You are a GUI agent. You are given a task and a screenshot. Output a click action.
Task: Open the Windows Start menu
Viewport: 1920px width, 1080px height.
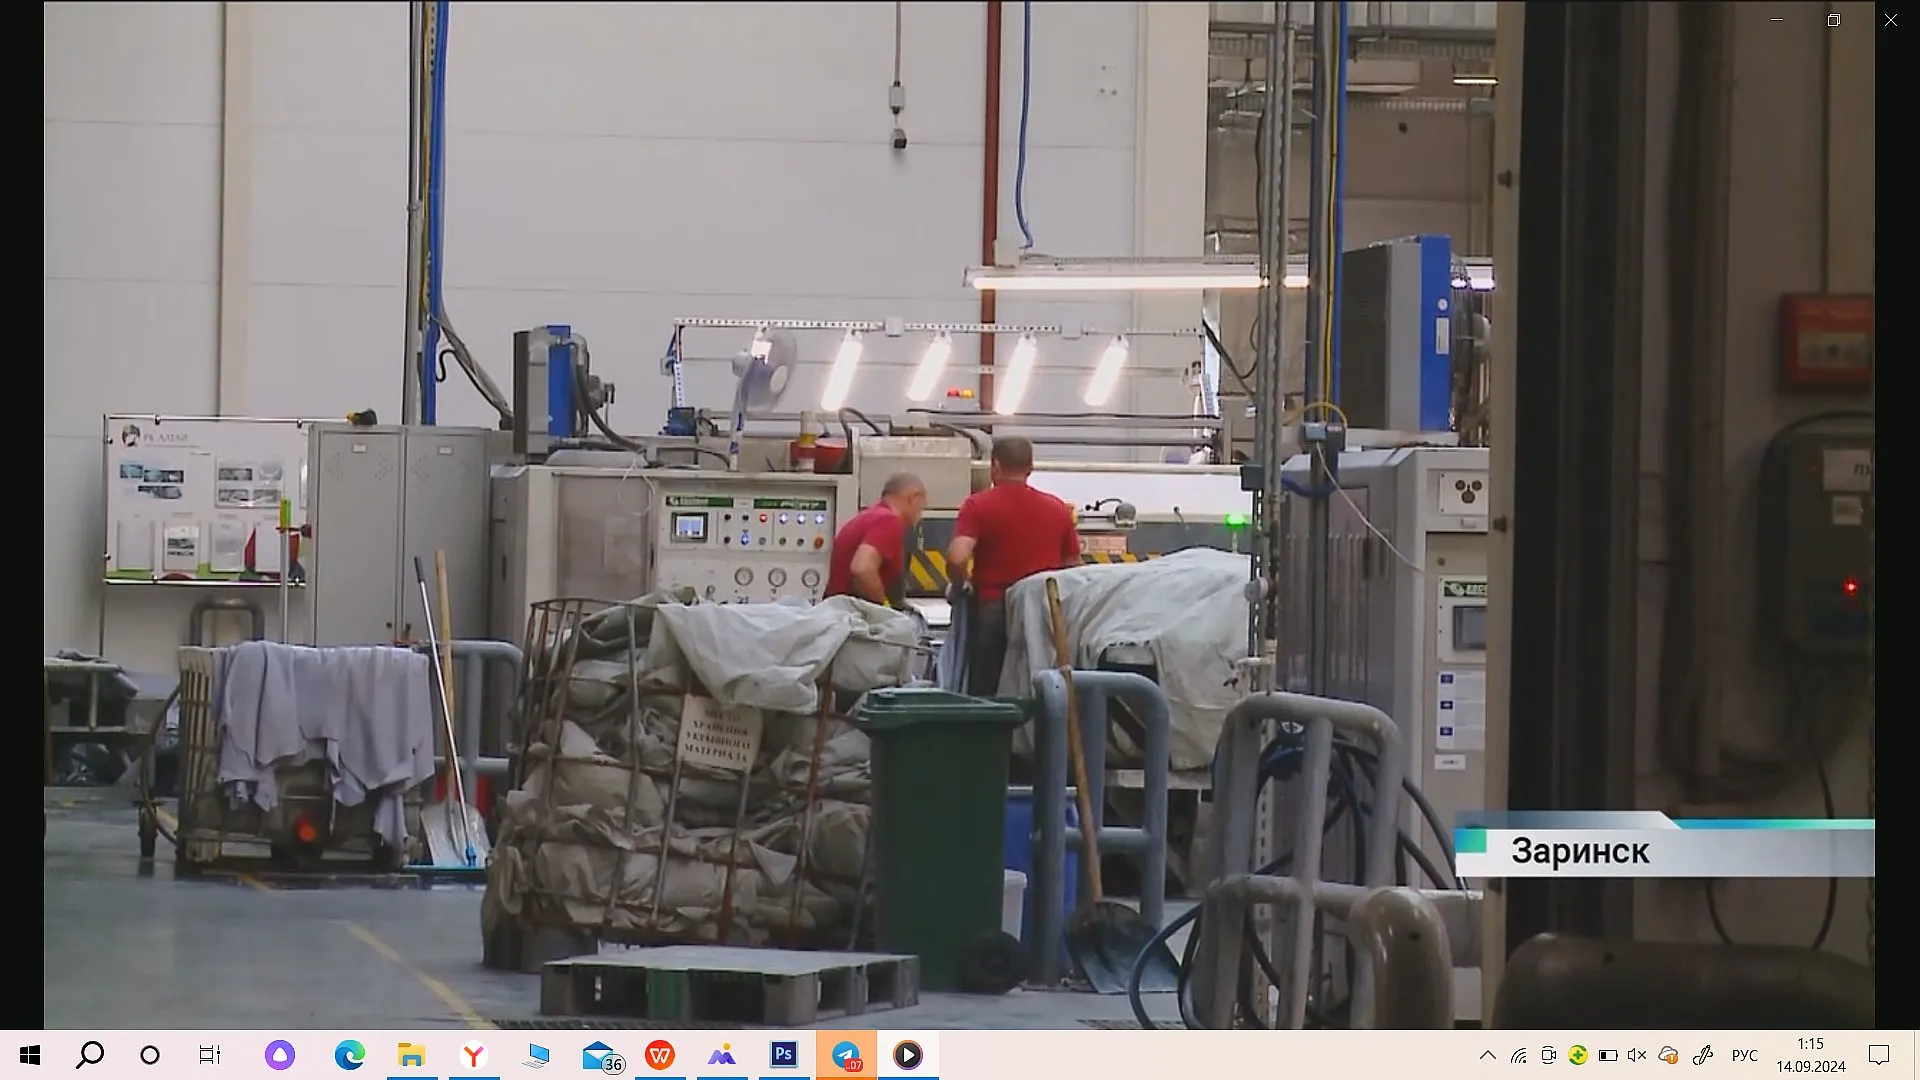(30, 1055)
